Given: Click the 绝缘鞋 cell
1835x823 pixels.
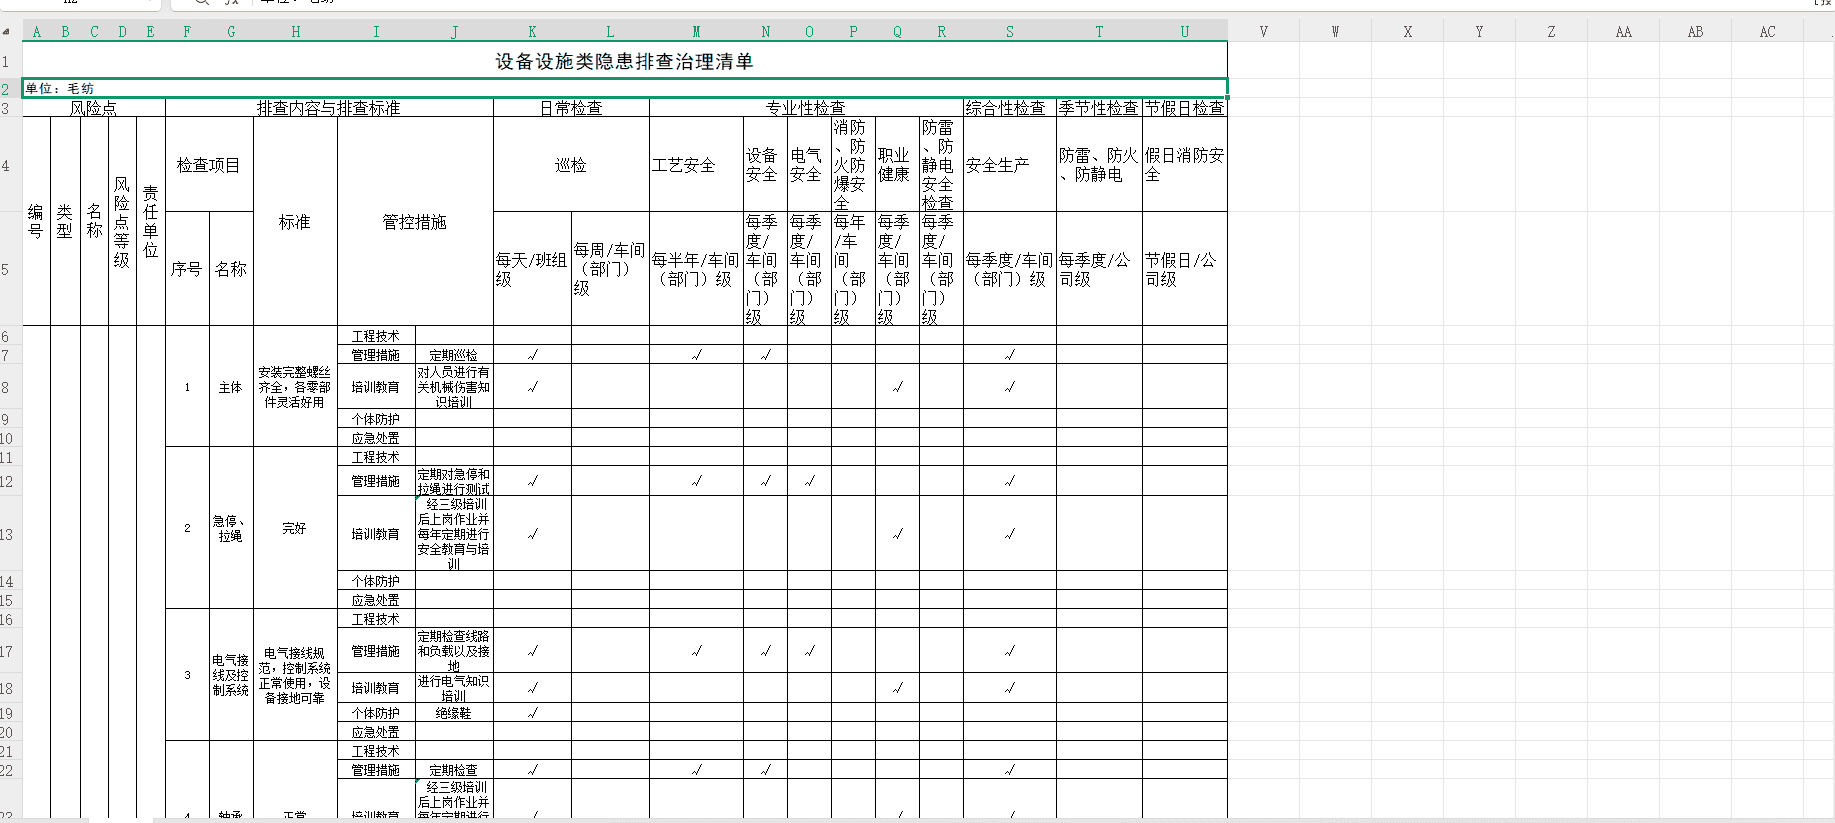Looking at the screenshot, I should [x=453, y=714].
